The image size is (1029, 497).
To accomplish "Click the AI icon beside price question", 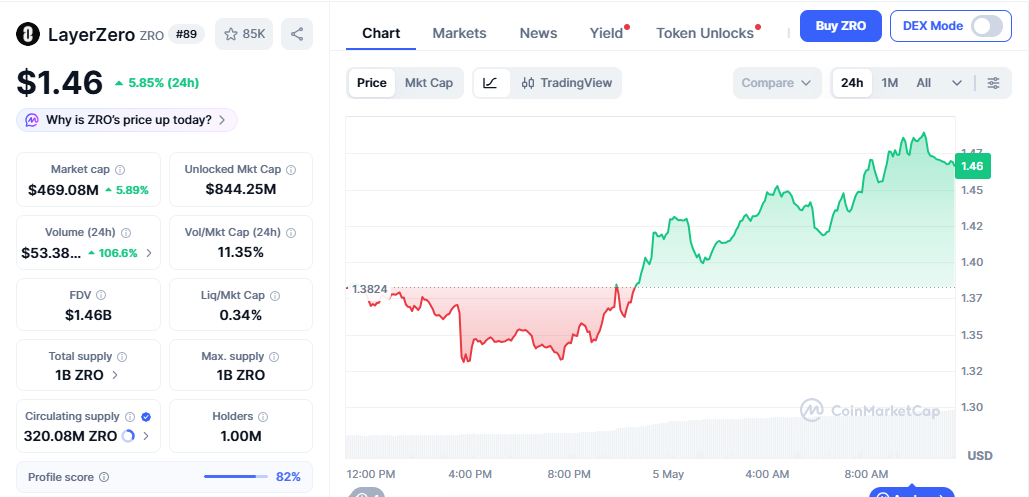I will pyautogui.click(x=32, y=120).
